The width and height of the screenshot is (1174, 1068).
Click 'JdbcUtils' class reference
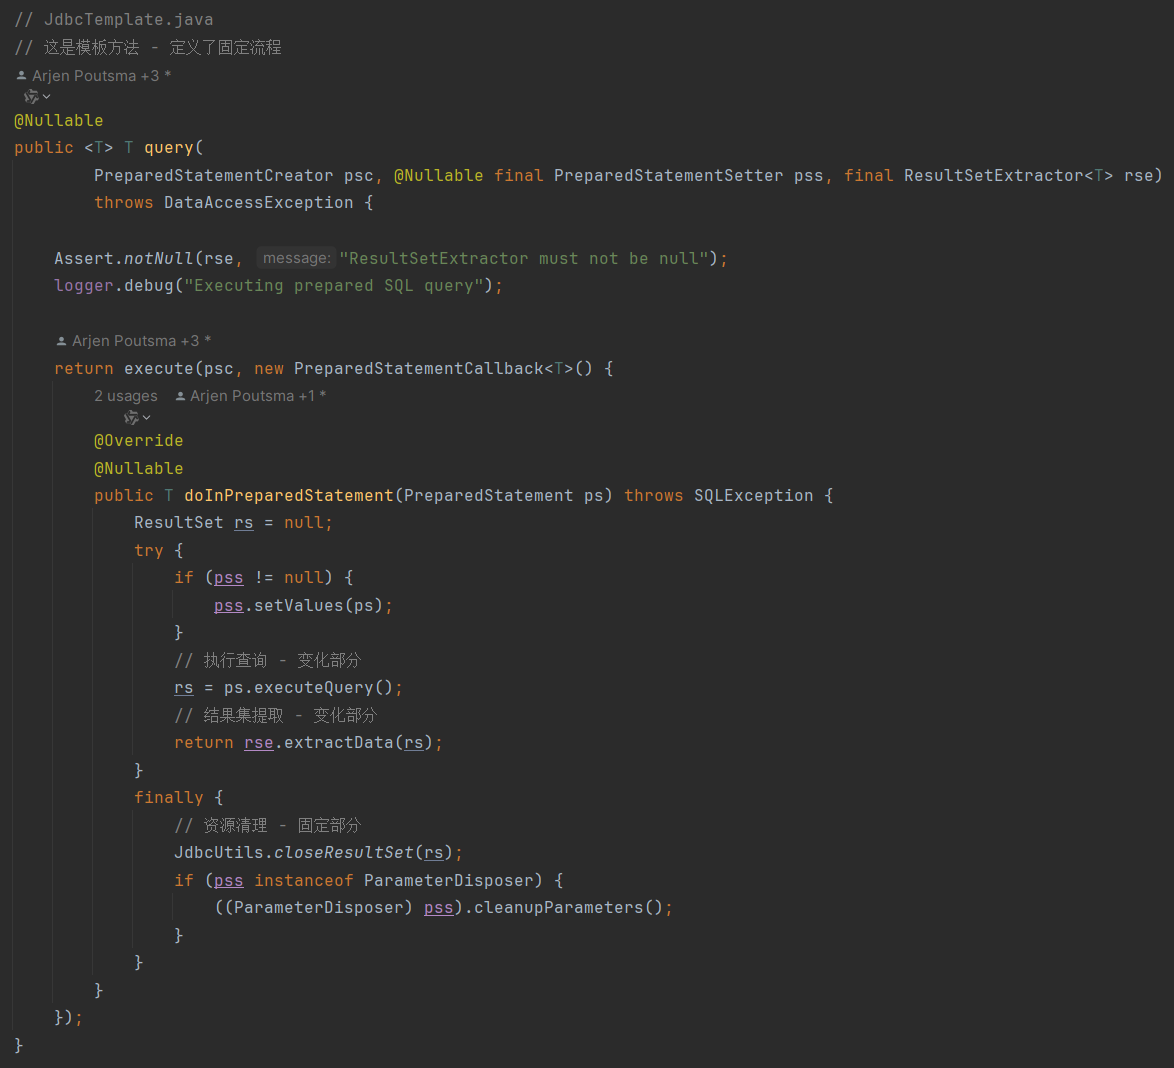click(219, 853)
